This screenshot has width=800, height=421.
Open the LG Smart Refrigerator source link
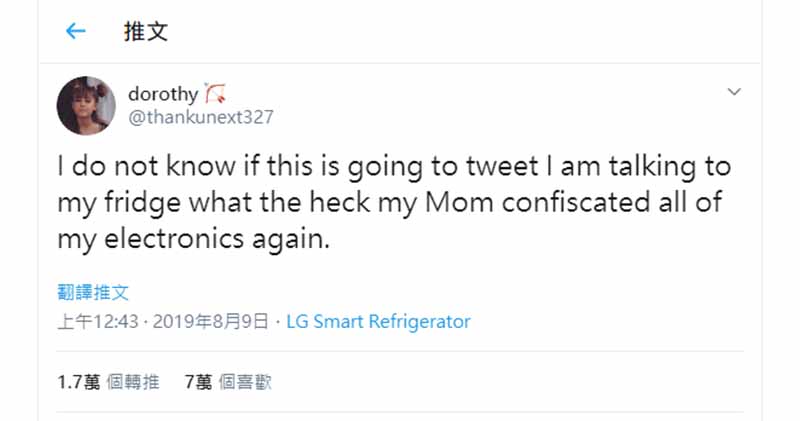pyautogui.click(x=378, y=322)
